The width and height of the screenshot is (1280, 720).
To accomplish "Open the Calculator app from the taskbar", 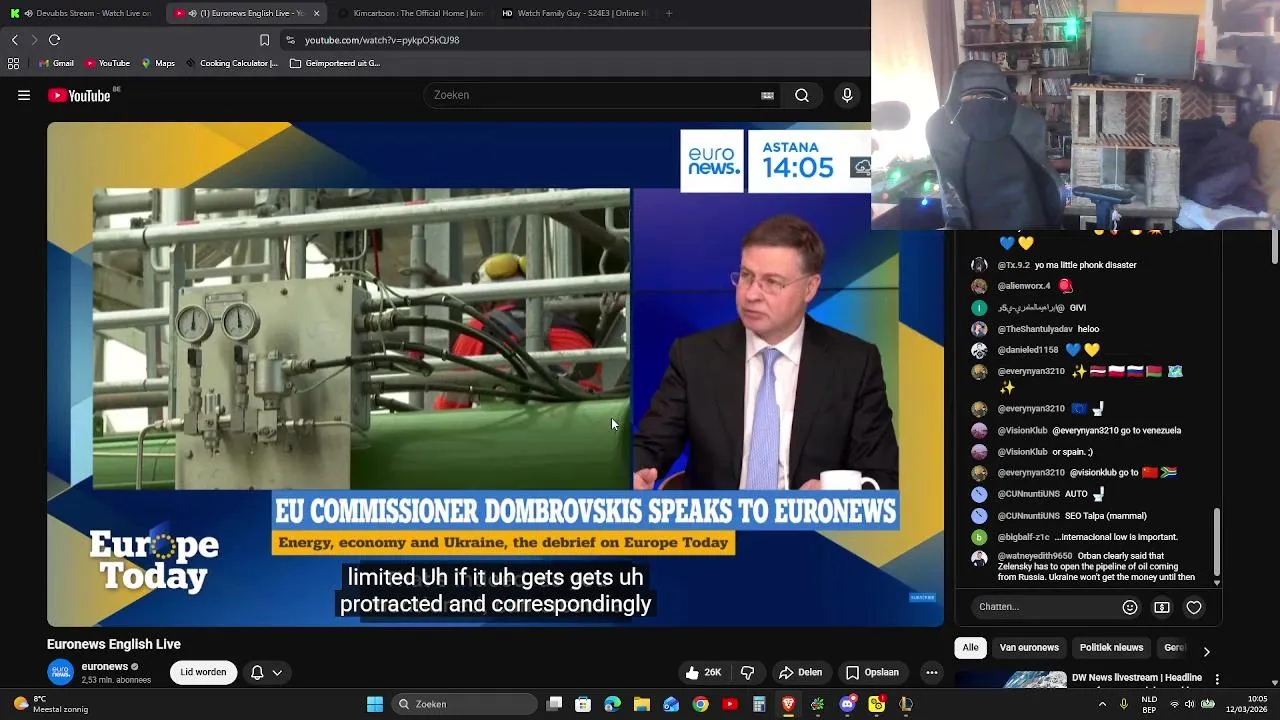I will [x=759, y=704].
